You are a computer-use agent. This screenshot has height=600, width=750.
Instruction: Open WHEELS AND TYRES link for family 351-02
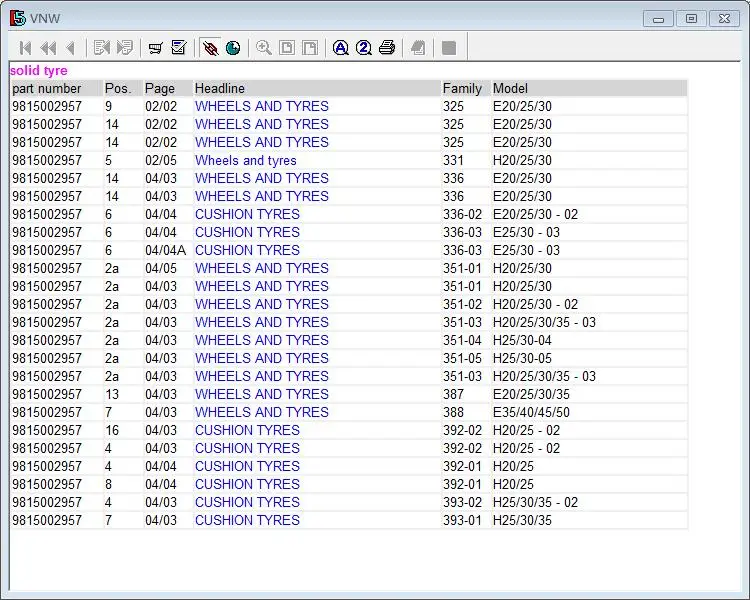[262, 304]
